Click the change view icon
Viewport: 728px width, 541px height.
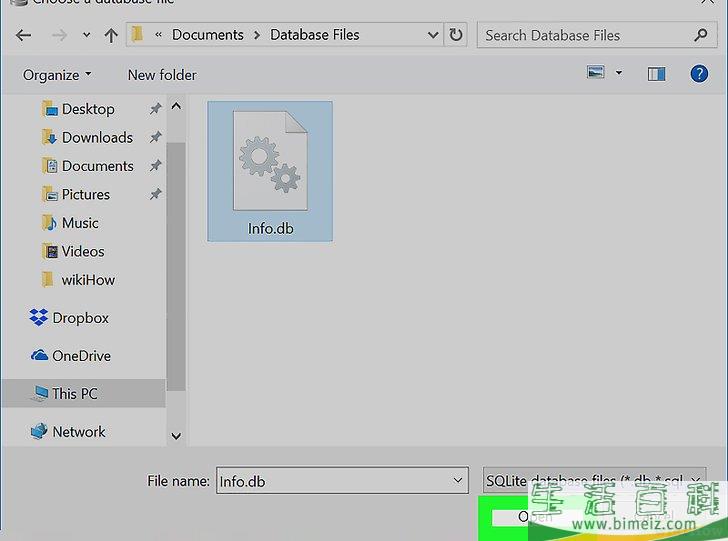point(597,74)
